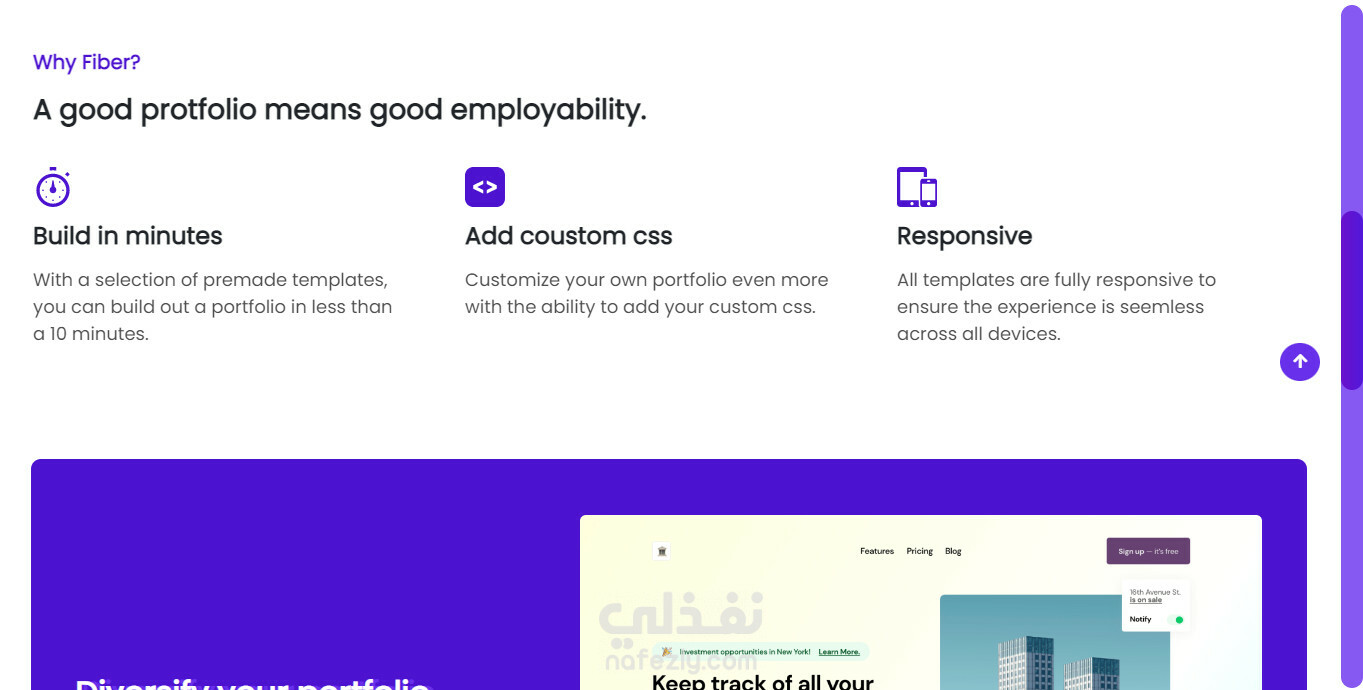Open the Blog menu item in the preview
Screen dimensions: 1363x690
(x=953, y=551)
